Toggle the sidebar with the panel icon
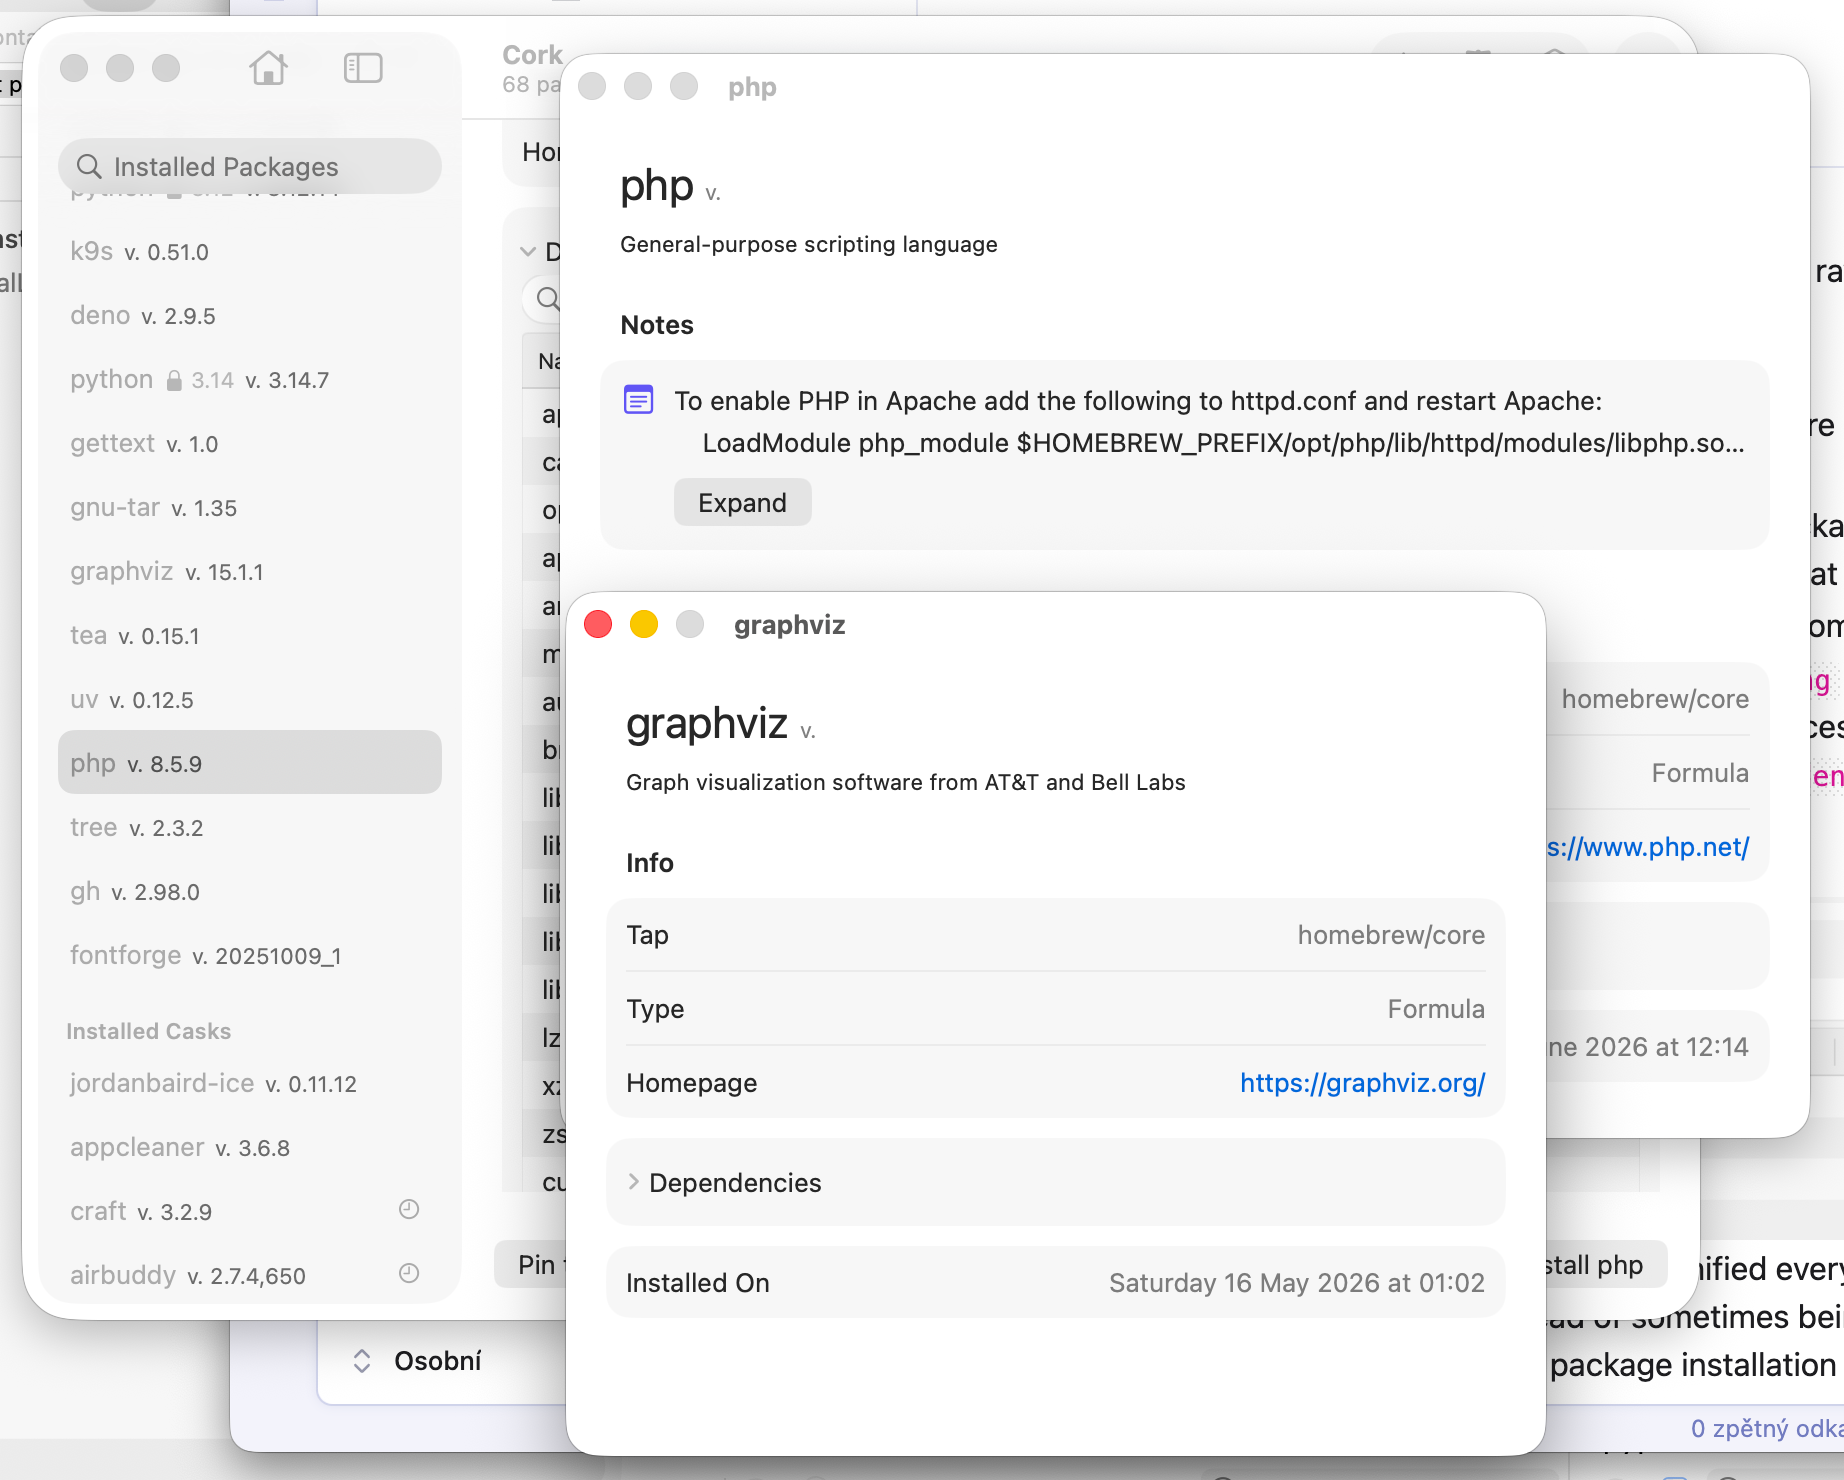Image resolution: width=1844 pixels, height=1480 pixels. 363,68
